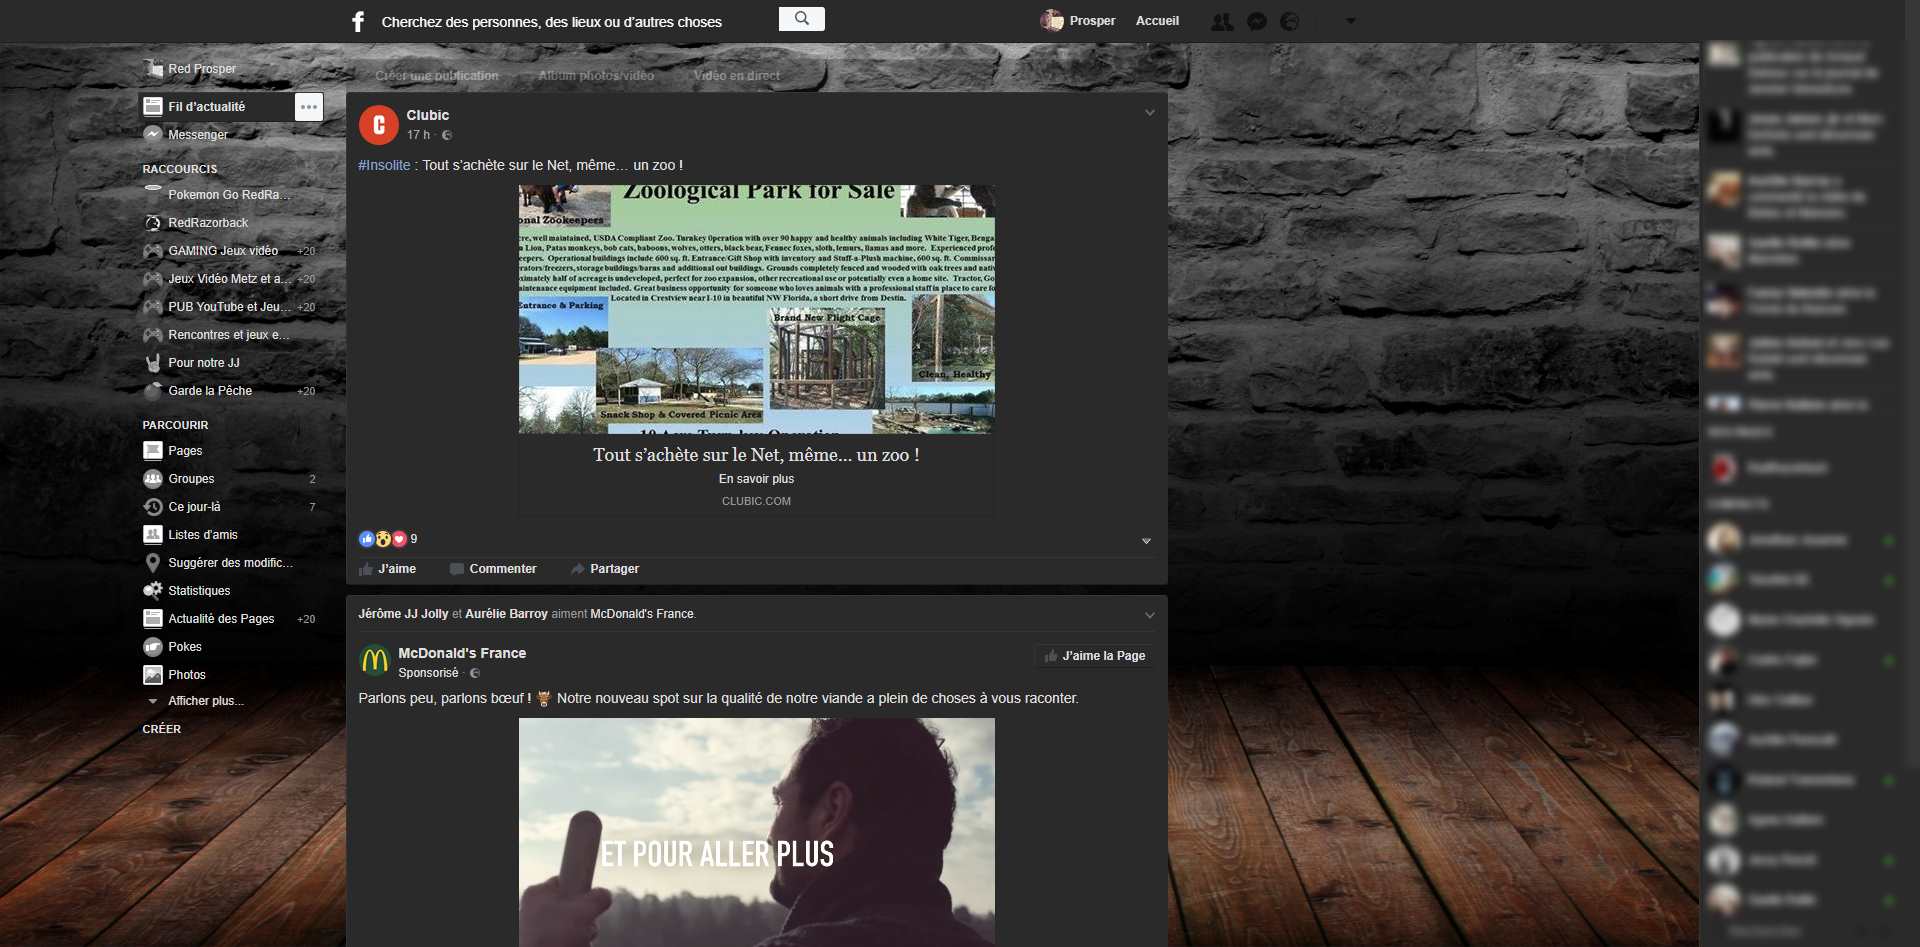The width and height of the screenshot is (1920, 947).
Task: Click Partager on the Clubic post
Action: click(605, 569)
